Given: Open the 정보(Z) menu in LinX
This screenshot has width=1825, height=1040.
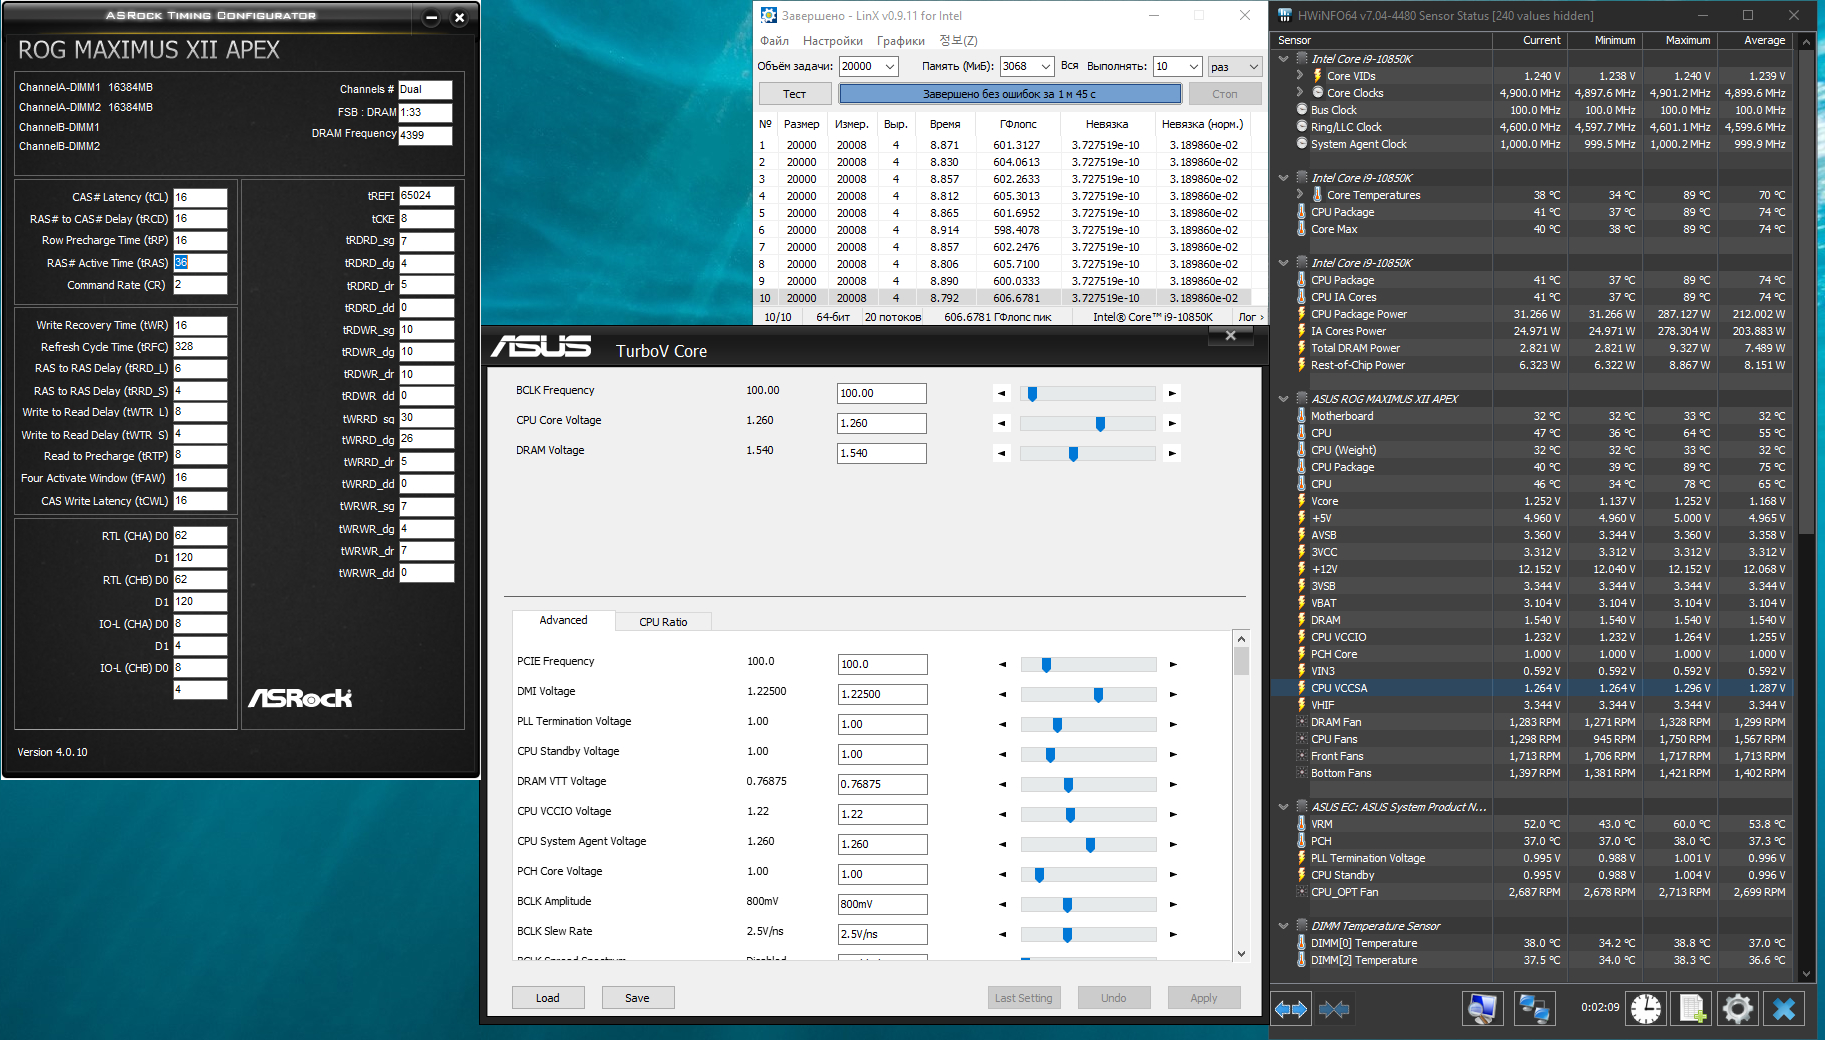Looking at the screenshot, I should [958, 41].
